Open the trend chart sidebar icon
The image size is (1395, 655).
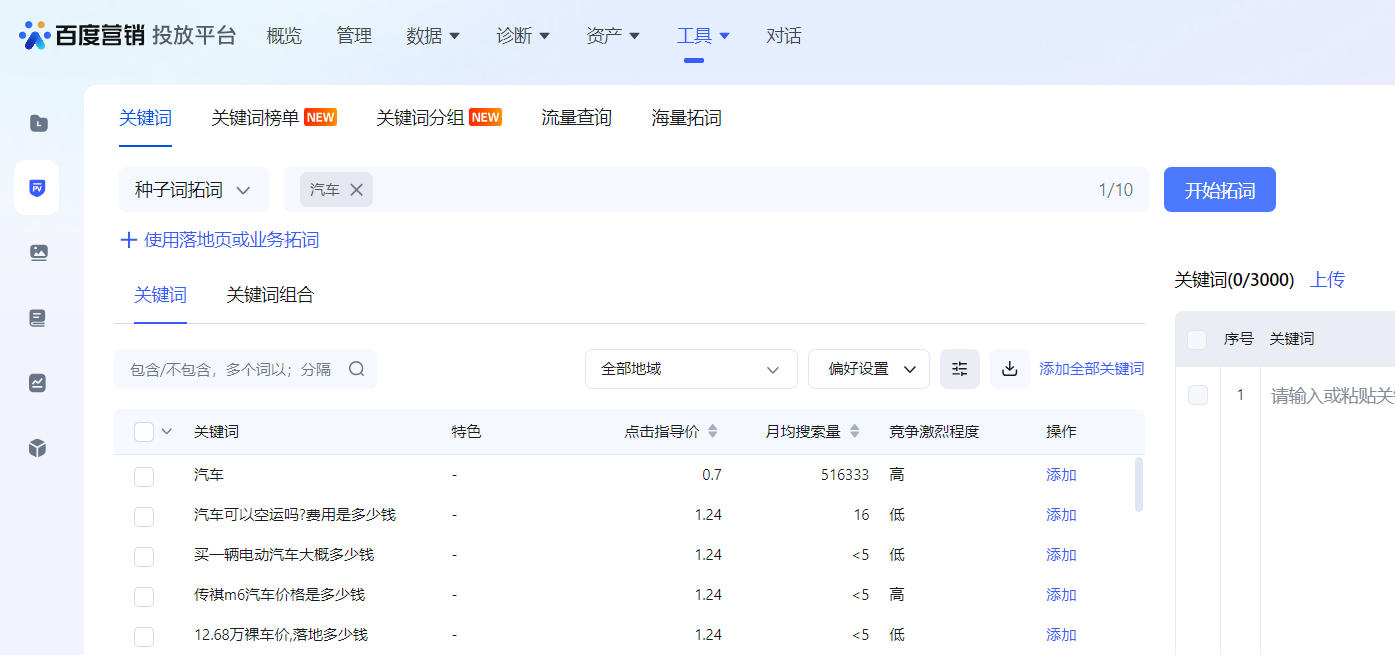pyautogui.click(x=38, y=383)
